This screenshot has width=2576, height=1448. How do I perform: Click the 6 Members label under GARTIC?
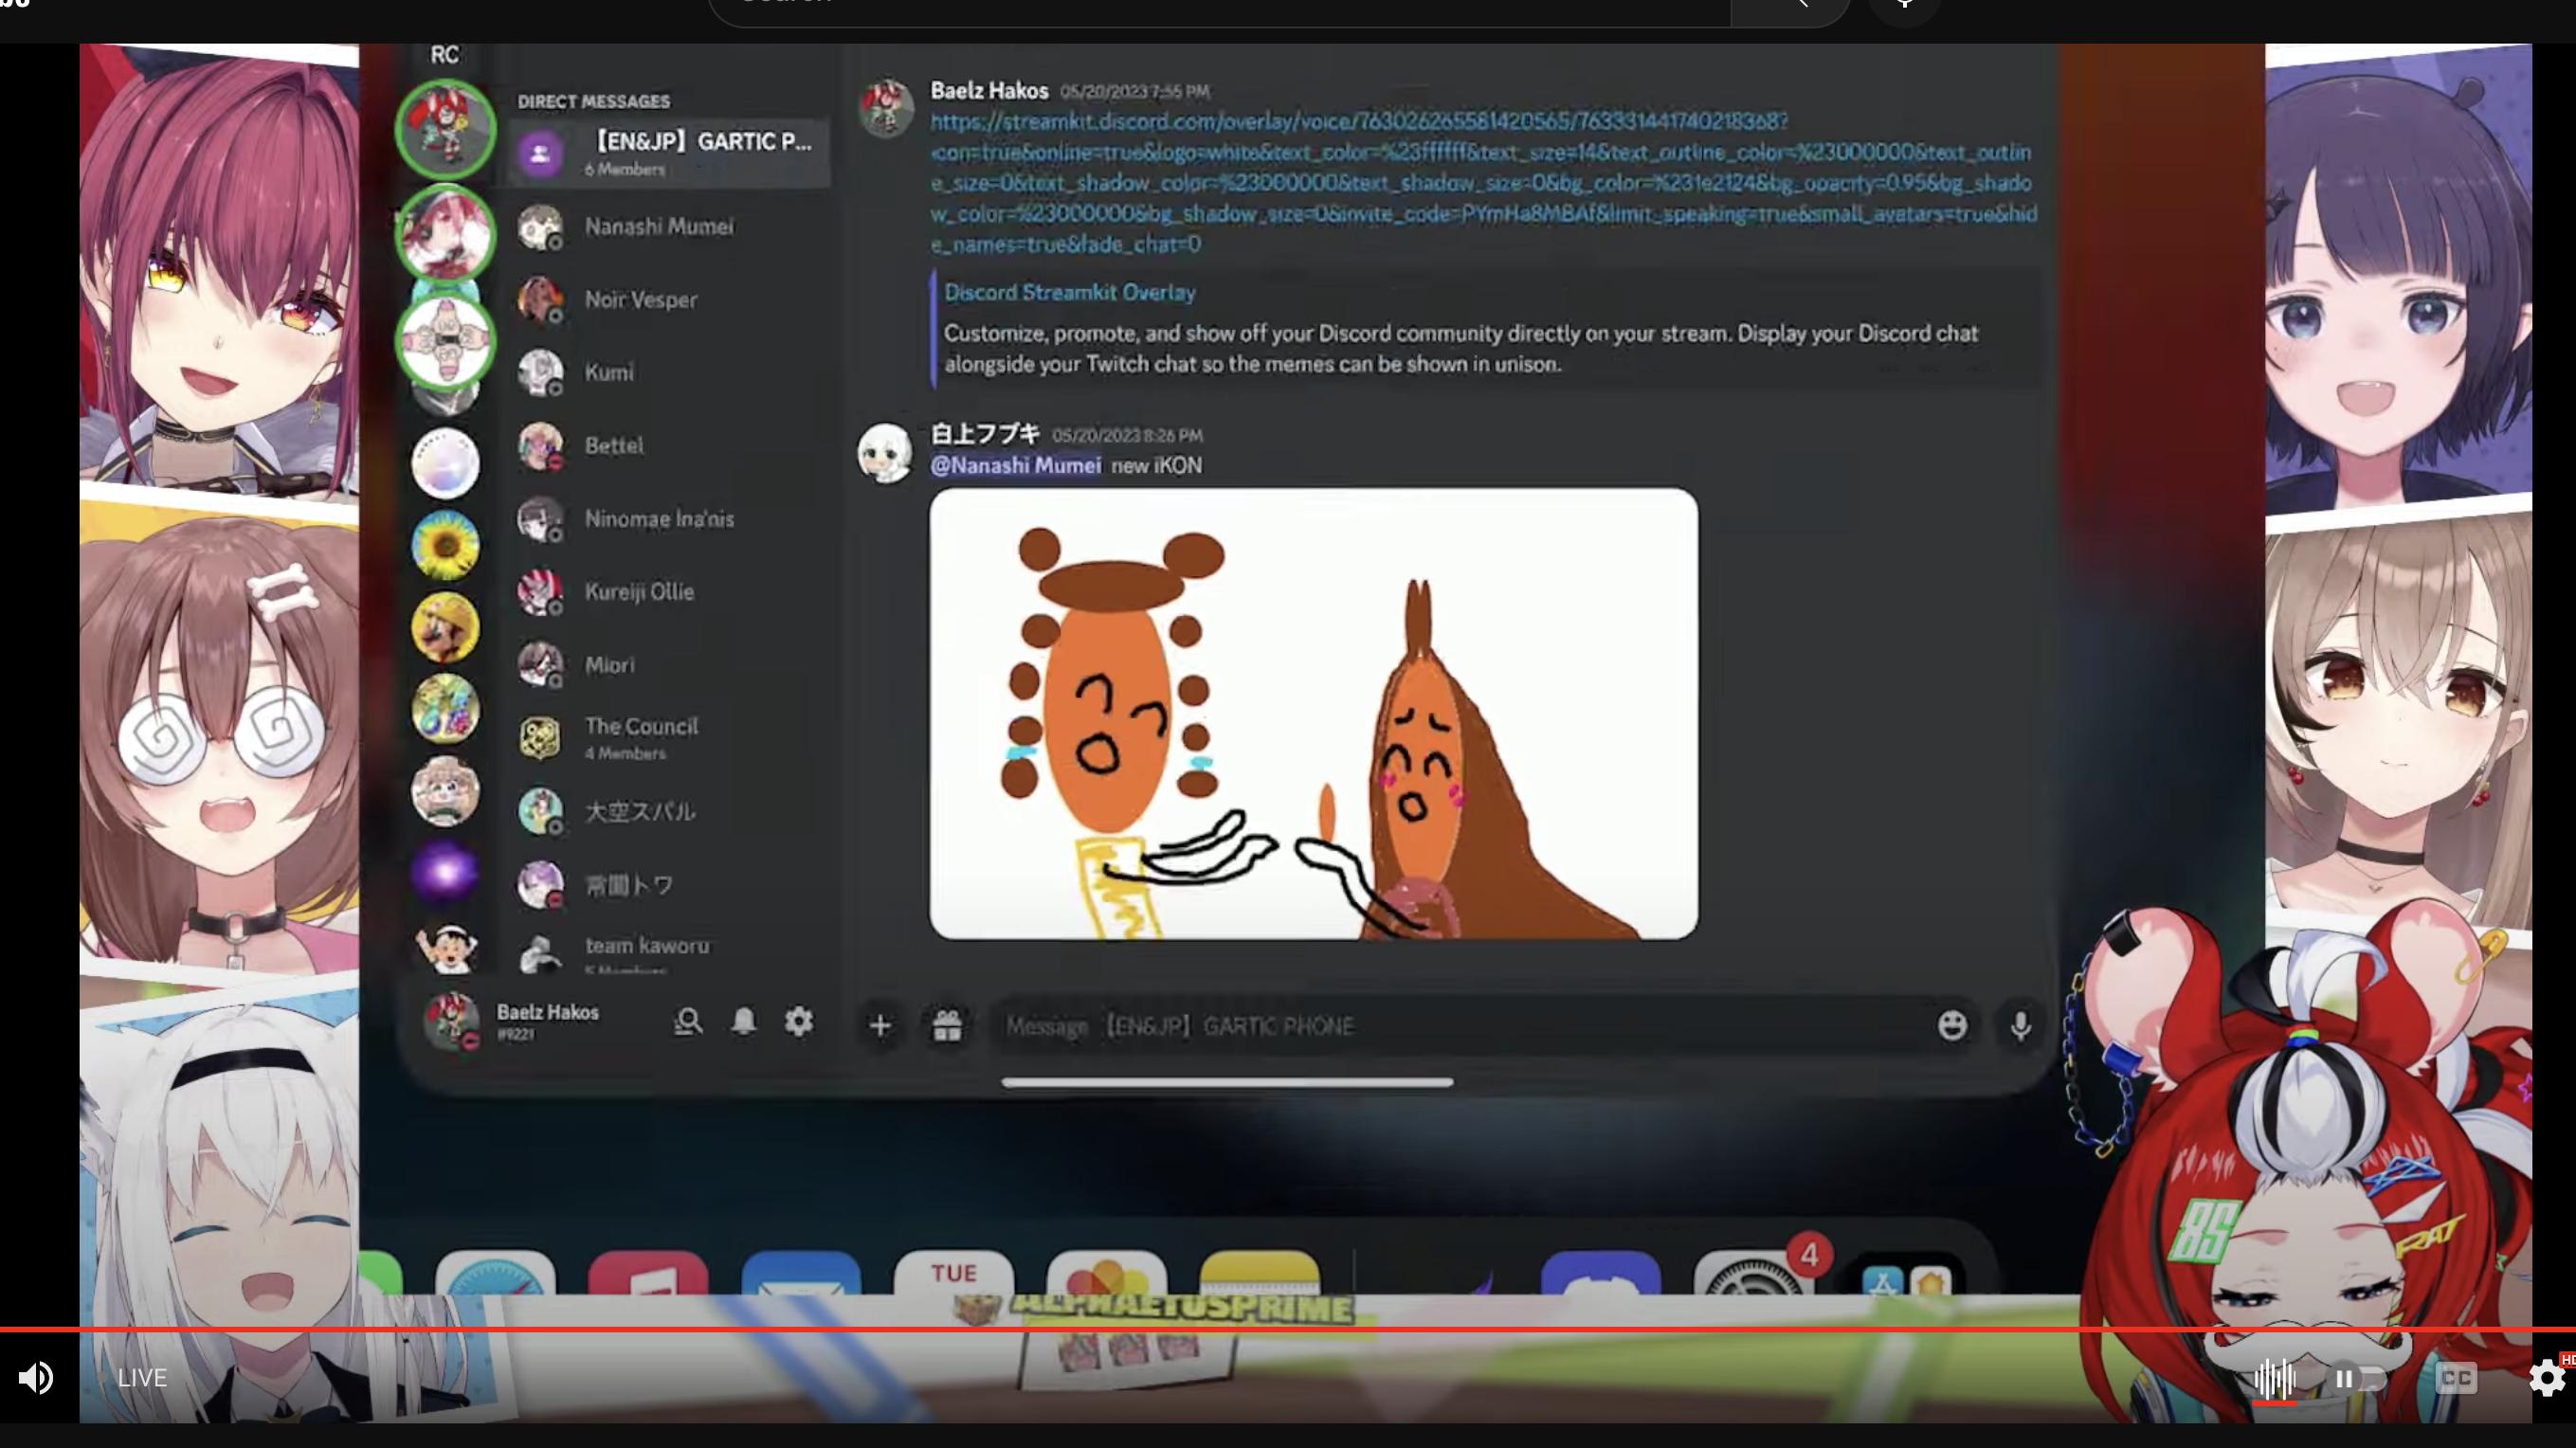click(625, 170)
